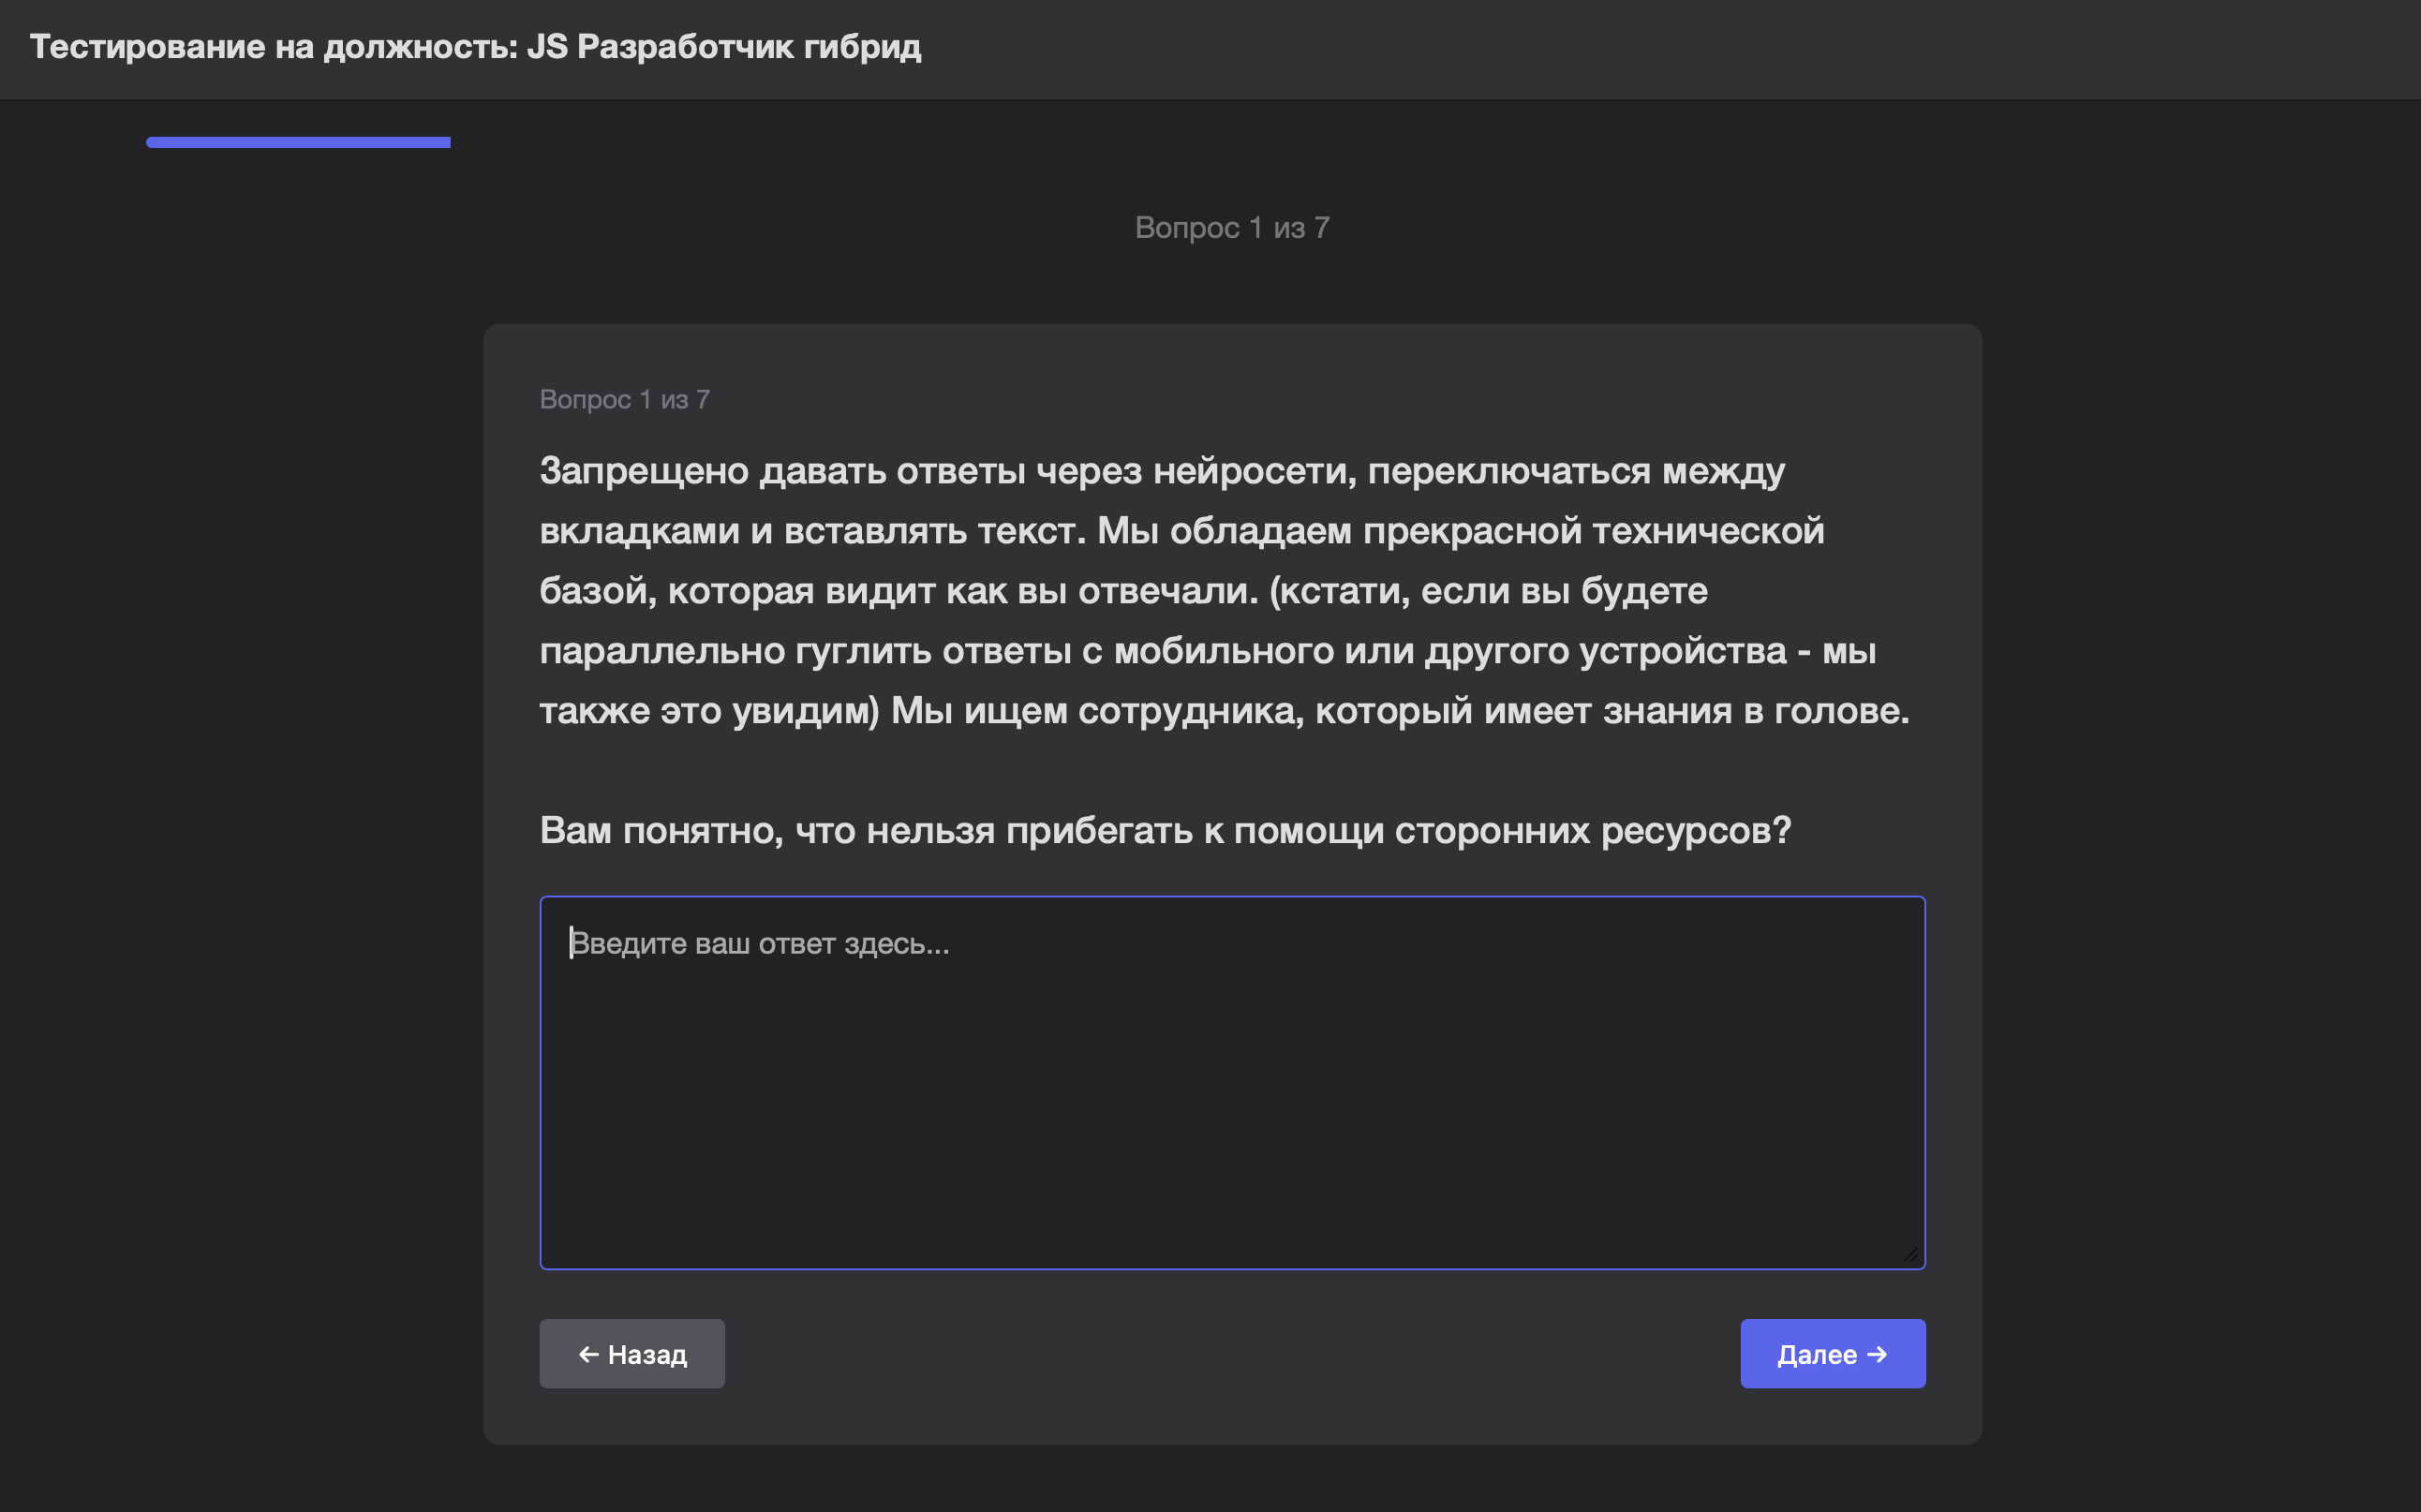Viewport: 2421px width, 1512px height.
Task: Click the header text "Тестирование на должность"
Action: [x=272, y=47]
